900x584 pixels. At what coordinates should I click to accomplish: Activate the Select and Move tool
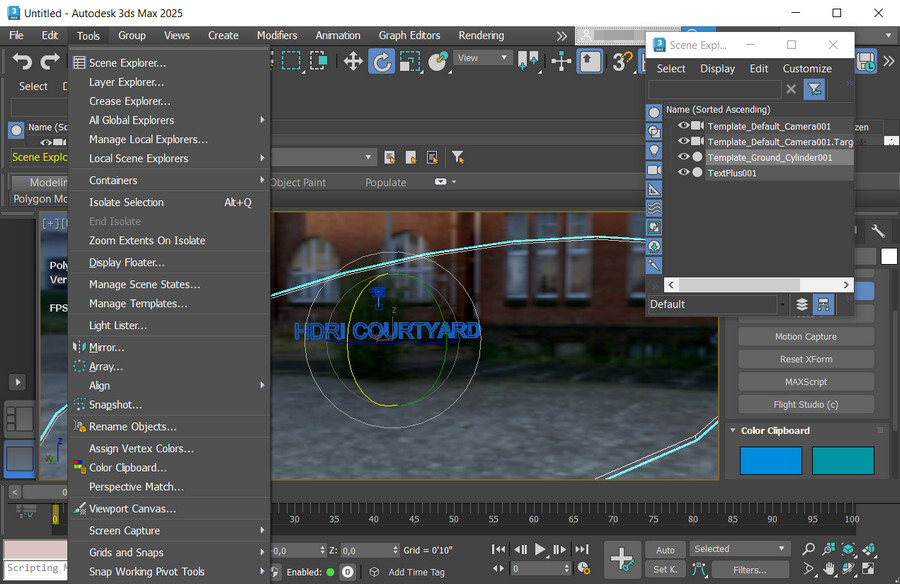(x=353, y=61)
